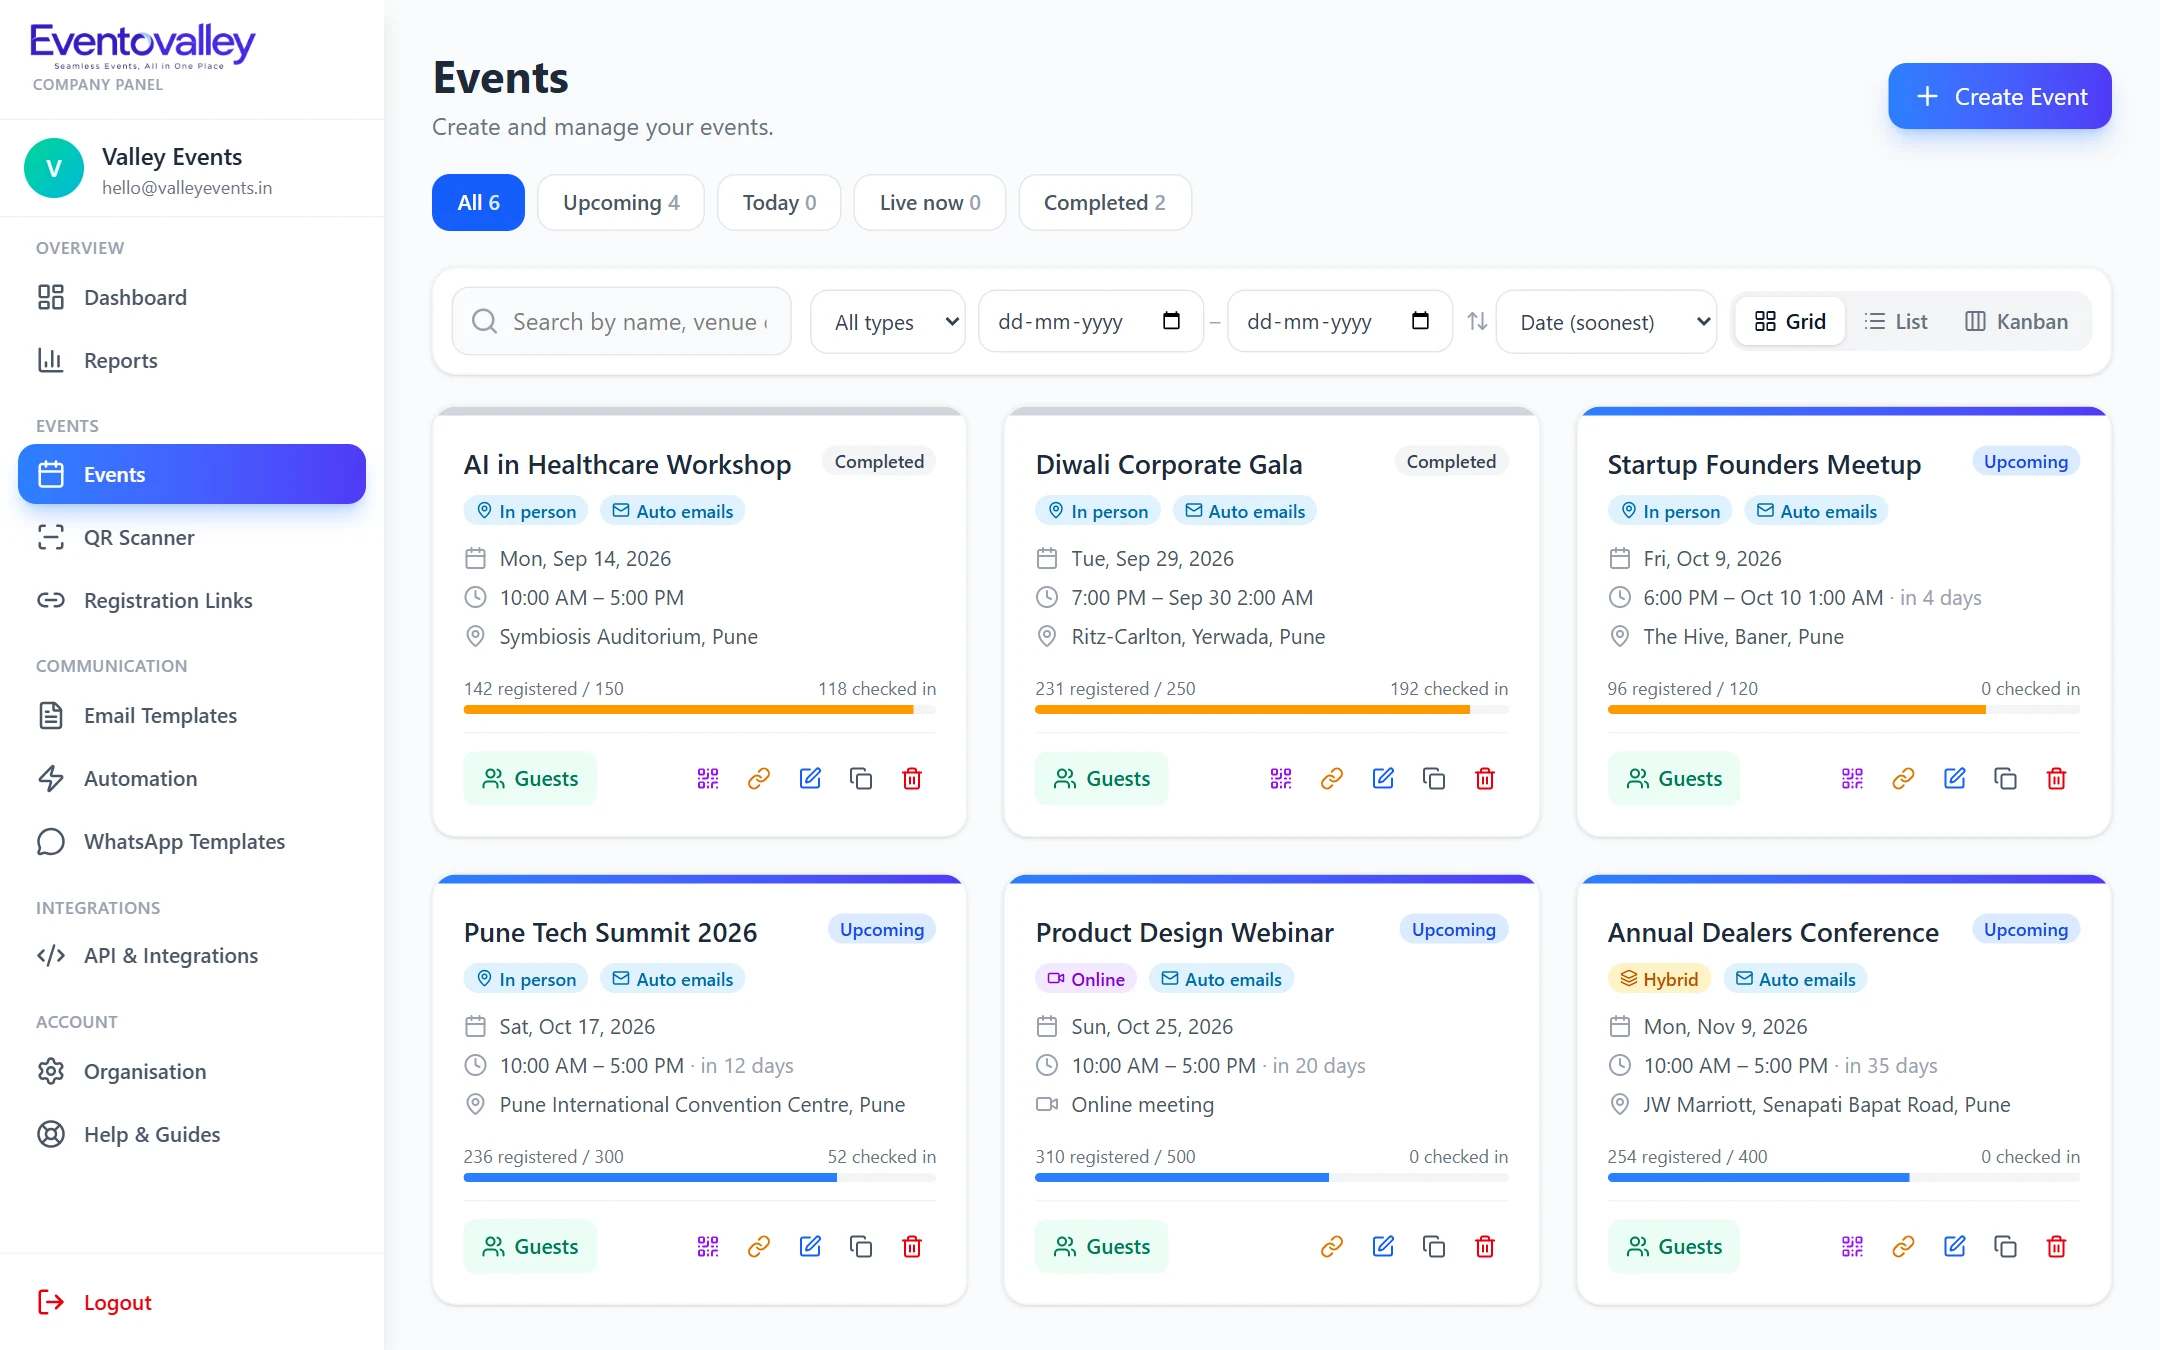Open the All types dropdown
Screen dimensions: 2160x1350
point(888,322)
